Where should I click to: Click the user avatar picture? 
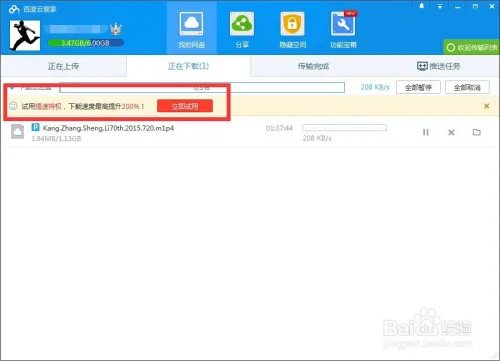click(x=25, y=36)
